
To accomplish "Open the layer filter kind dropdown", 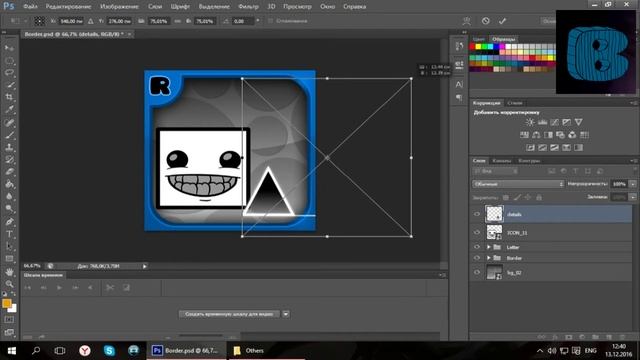I will tap(496, 171).
